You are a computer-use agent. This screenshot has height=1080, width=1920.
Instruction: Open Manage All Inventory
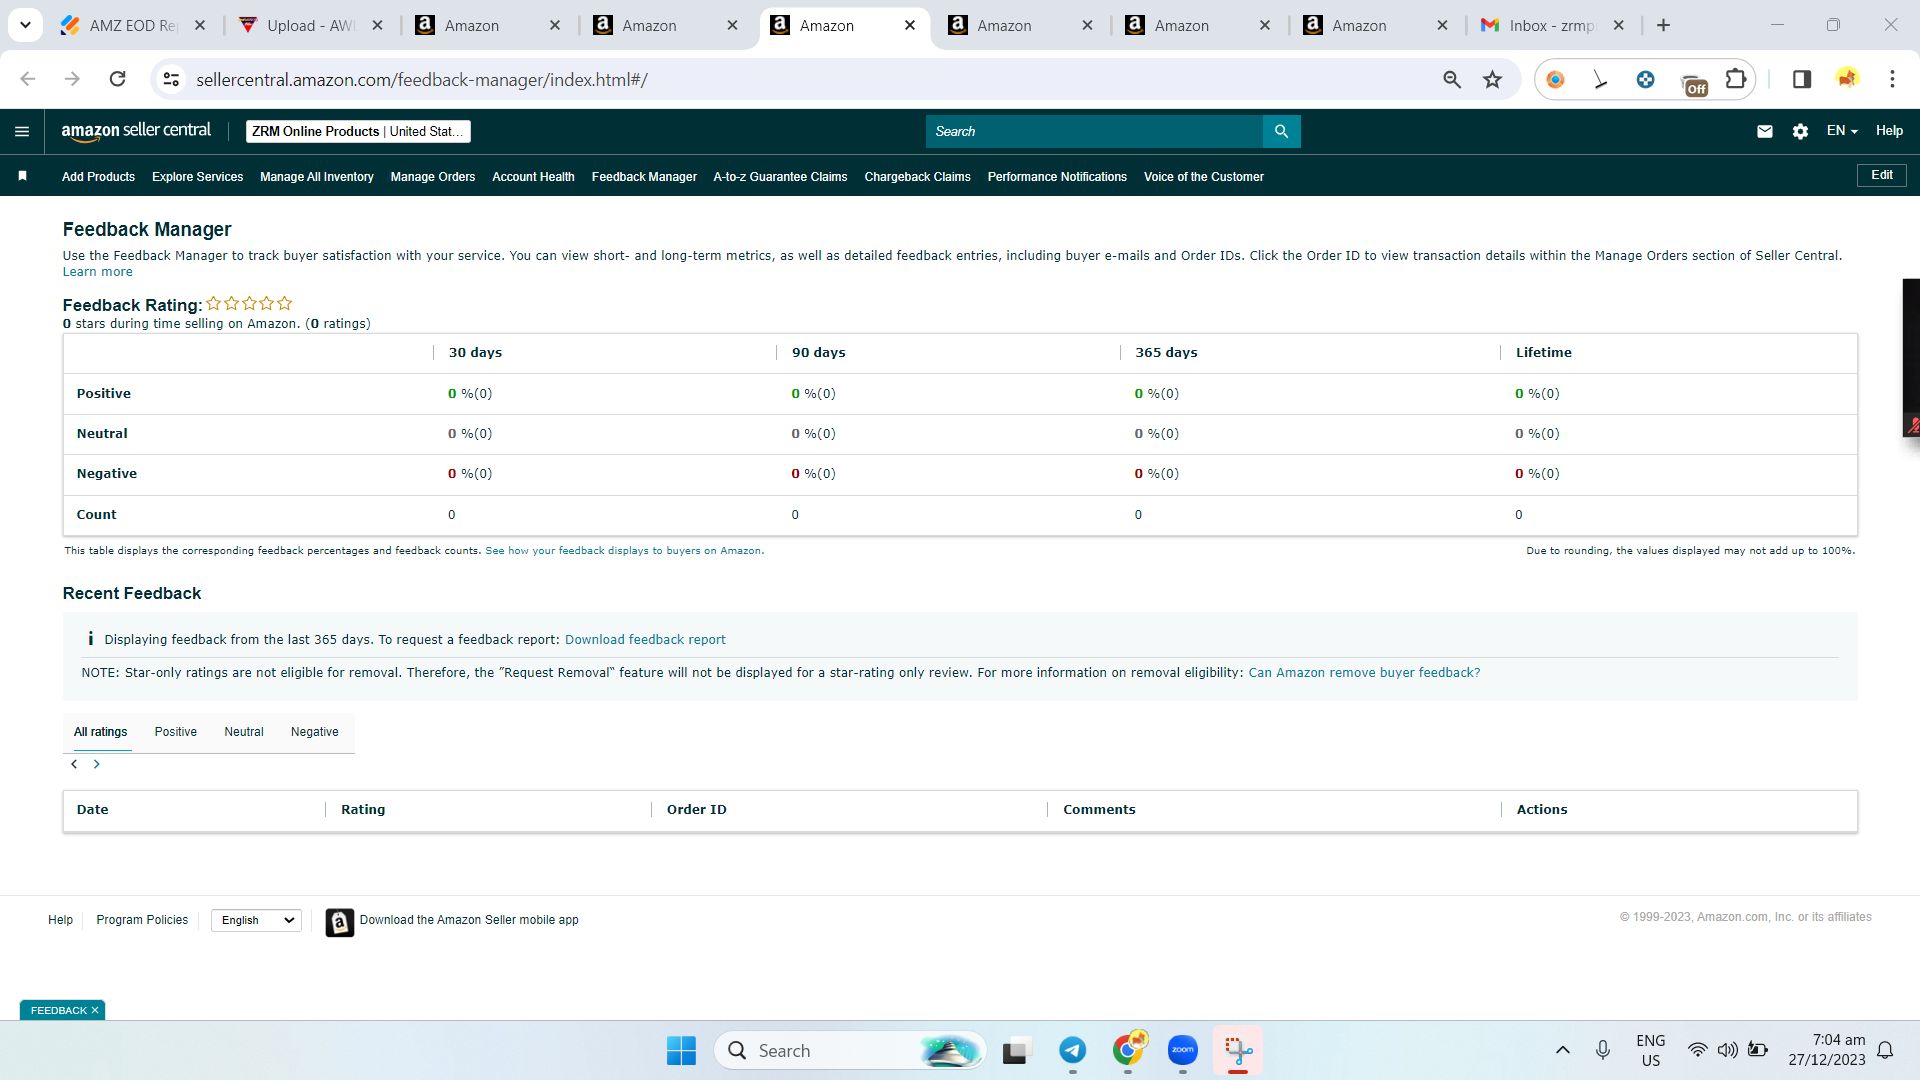[x=317, y=177]
